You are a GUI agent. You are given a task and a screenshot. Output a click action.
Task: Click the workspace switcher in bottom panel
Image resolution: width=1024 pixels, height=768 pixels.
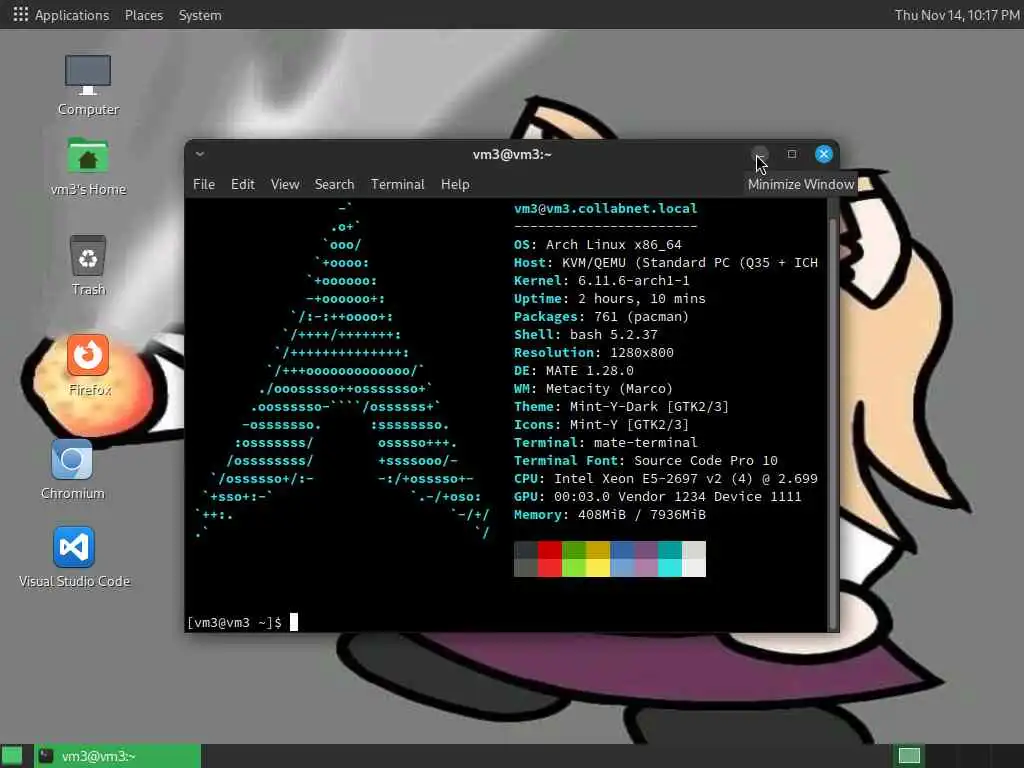click(x=909, y=756)
